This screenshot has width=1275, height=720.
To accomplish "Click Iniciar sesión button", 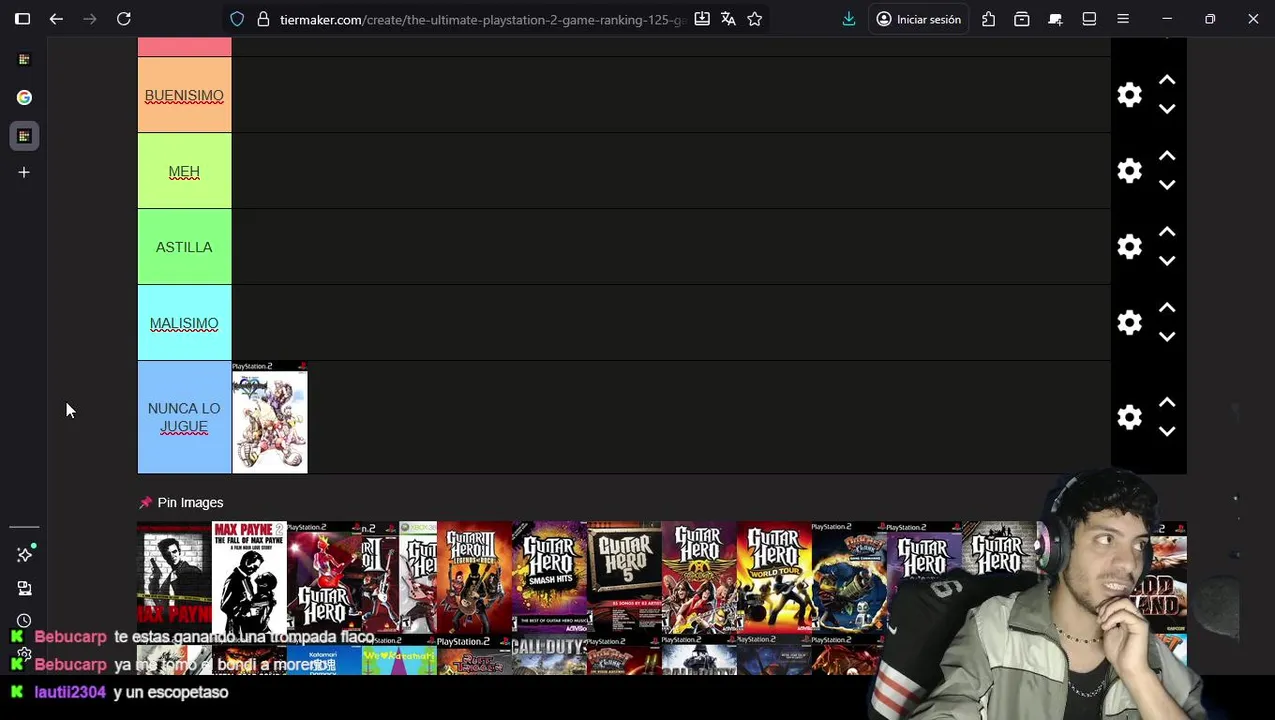I will click(918, 19).
